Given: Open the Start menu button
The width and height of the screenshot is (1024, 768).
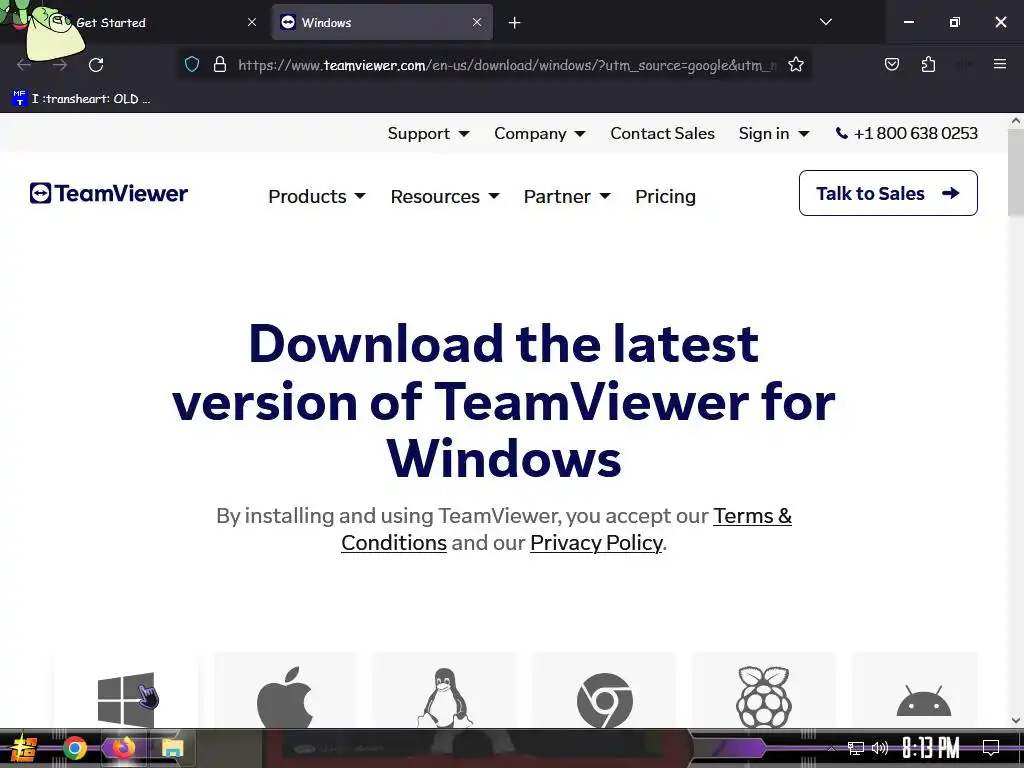Looking at the screenshot, I should point(24,748).
